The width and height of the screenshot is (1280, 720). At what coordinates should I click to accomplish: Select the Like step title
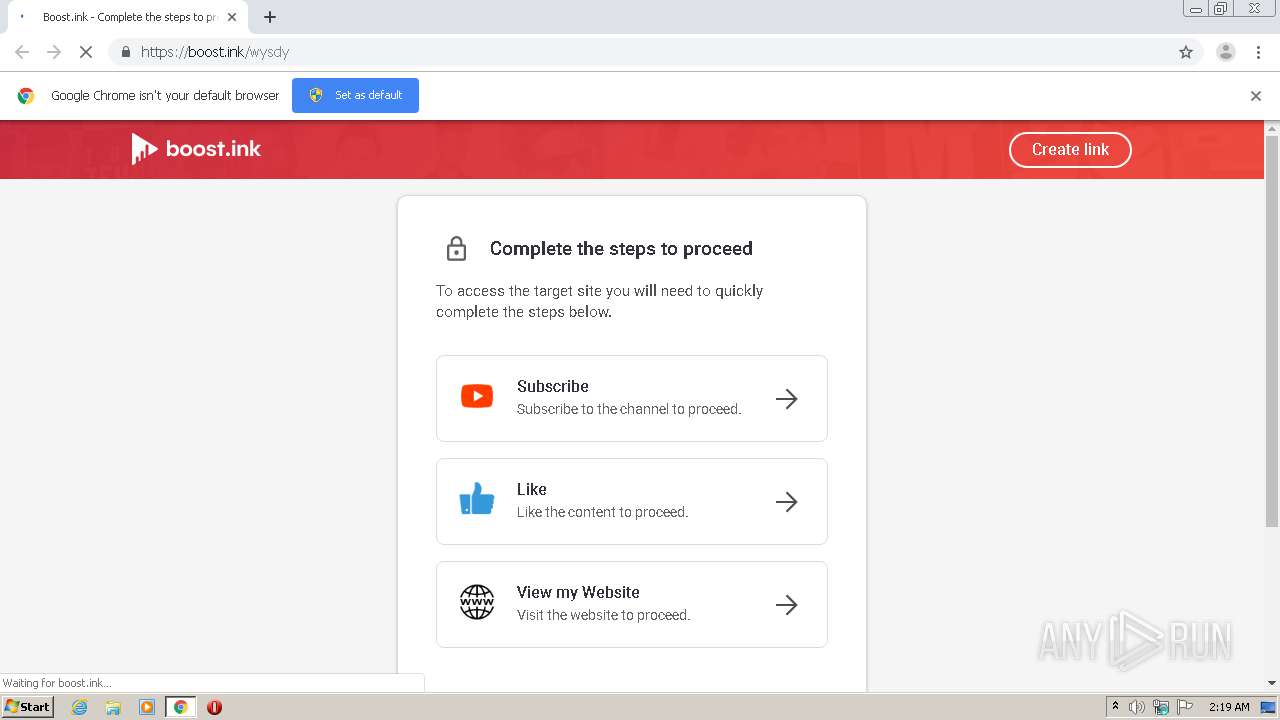(x=532, y=489)
